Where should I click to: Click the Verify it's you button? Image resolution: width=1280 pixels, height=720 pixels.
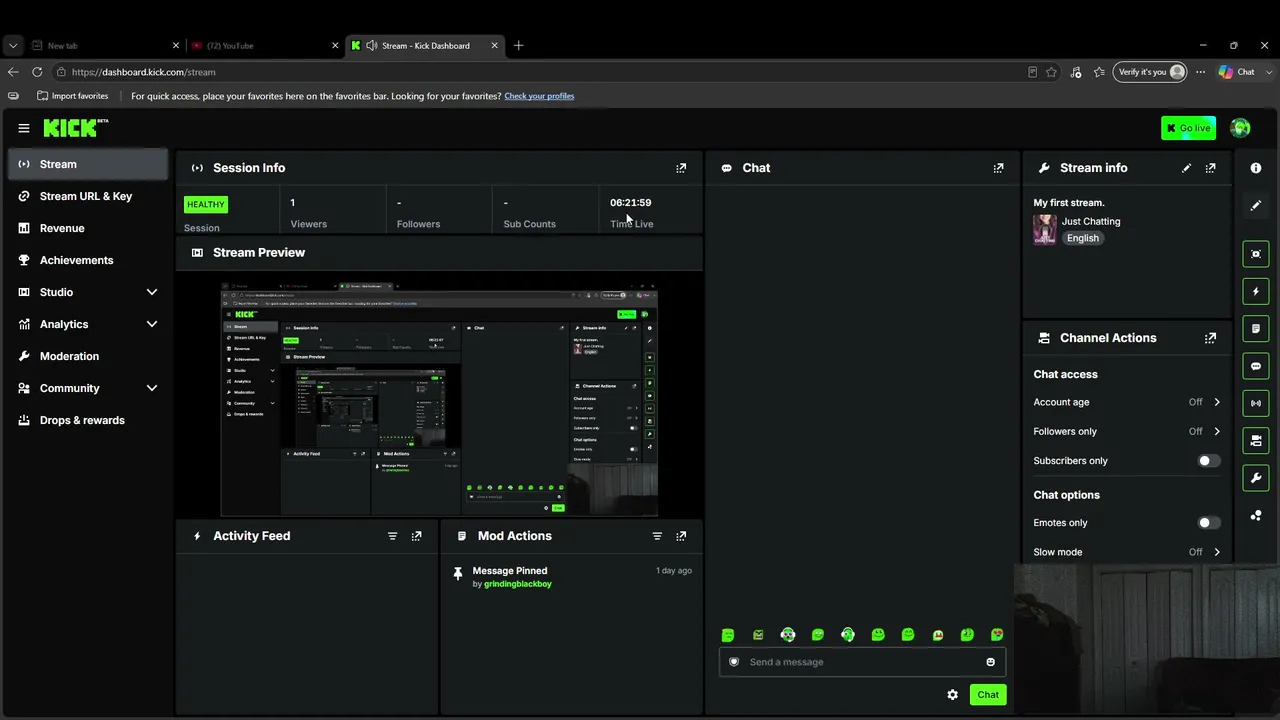pyautogui.click(x=1150, y=72)
